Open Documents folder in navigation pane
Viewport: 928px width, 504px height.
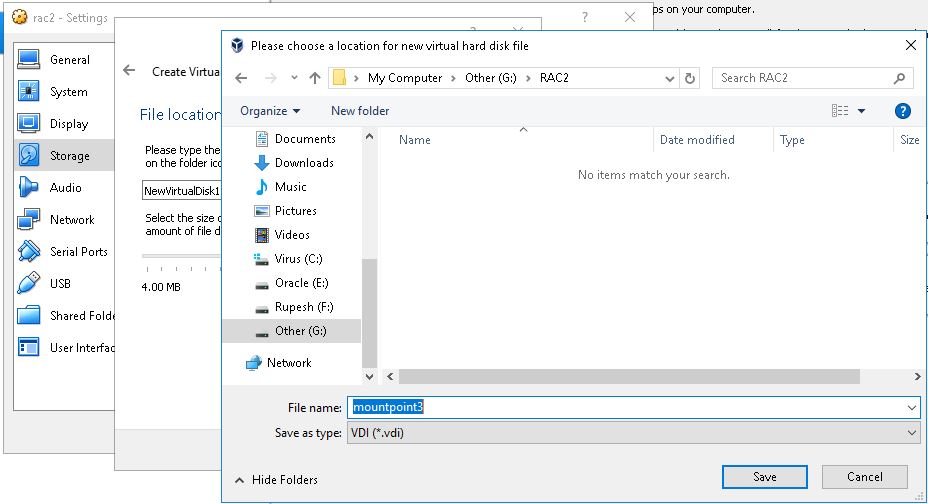tap(295, 139)
